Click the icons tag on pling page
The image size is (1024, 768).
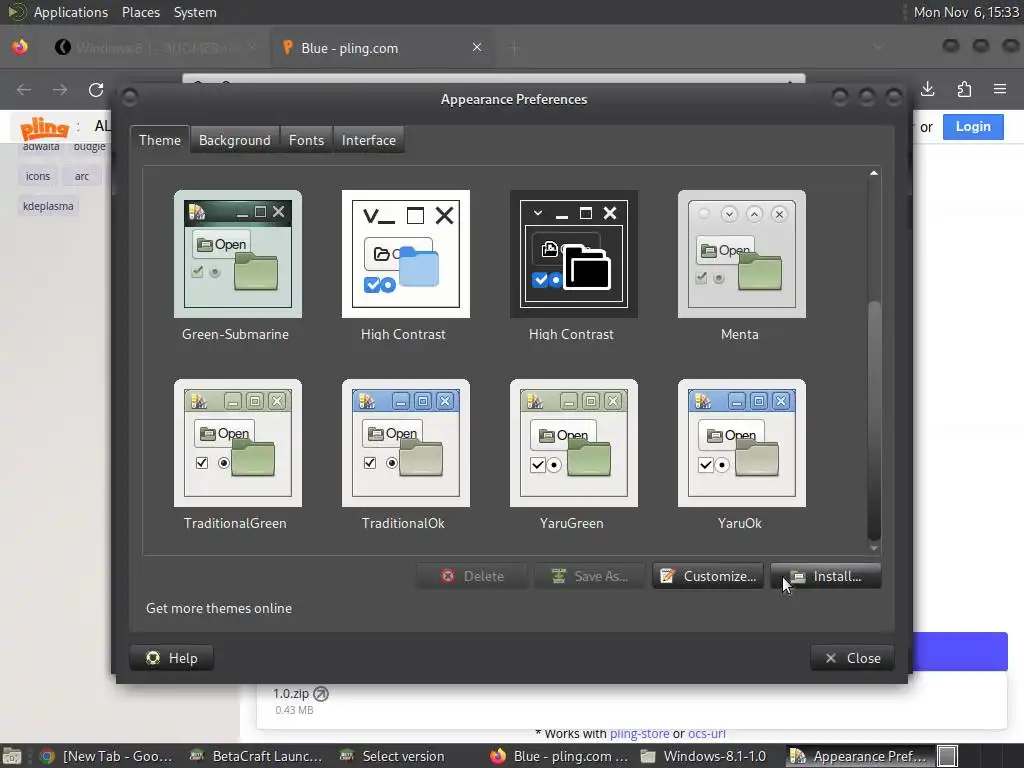coord(38,176)
